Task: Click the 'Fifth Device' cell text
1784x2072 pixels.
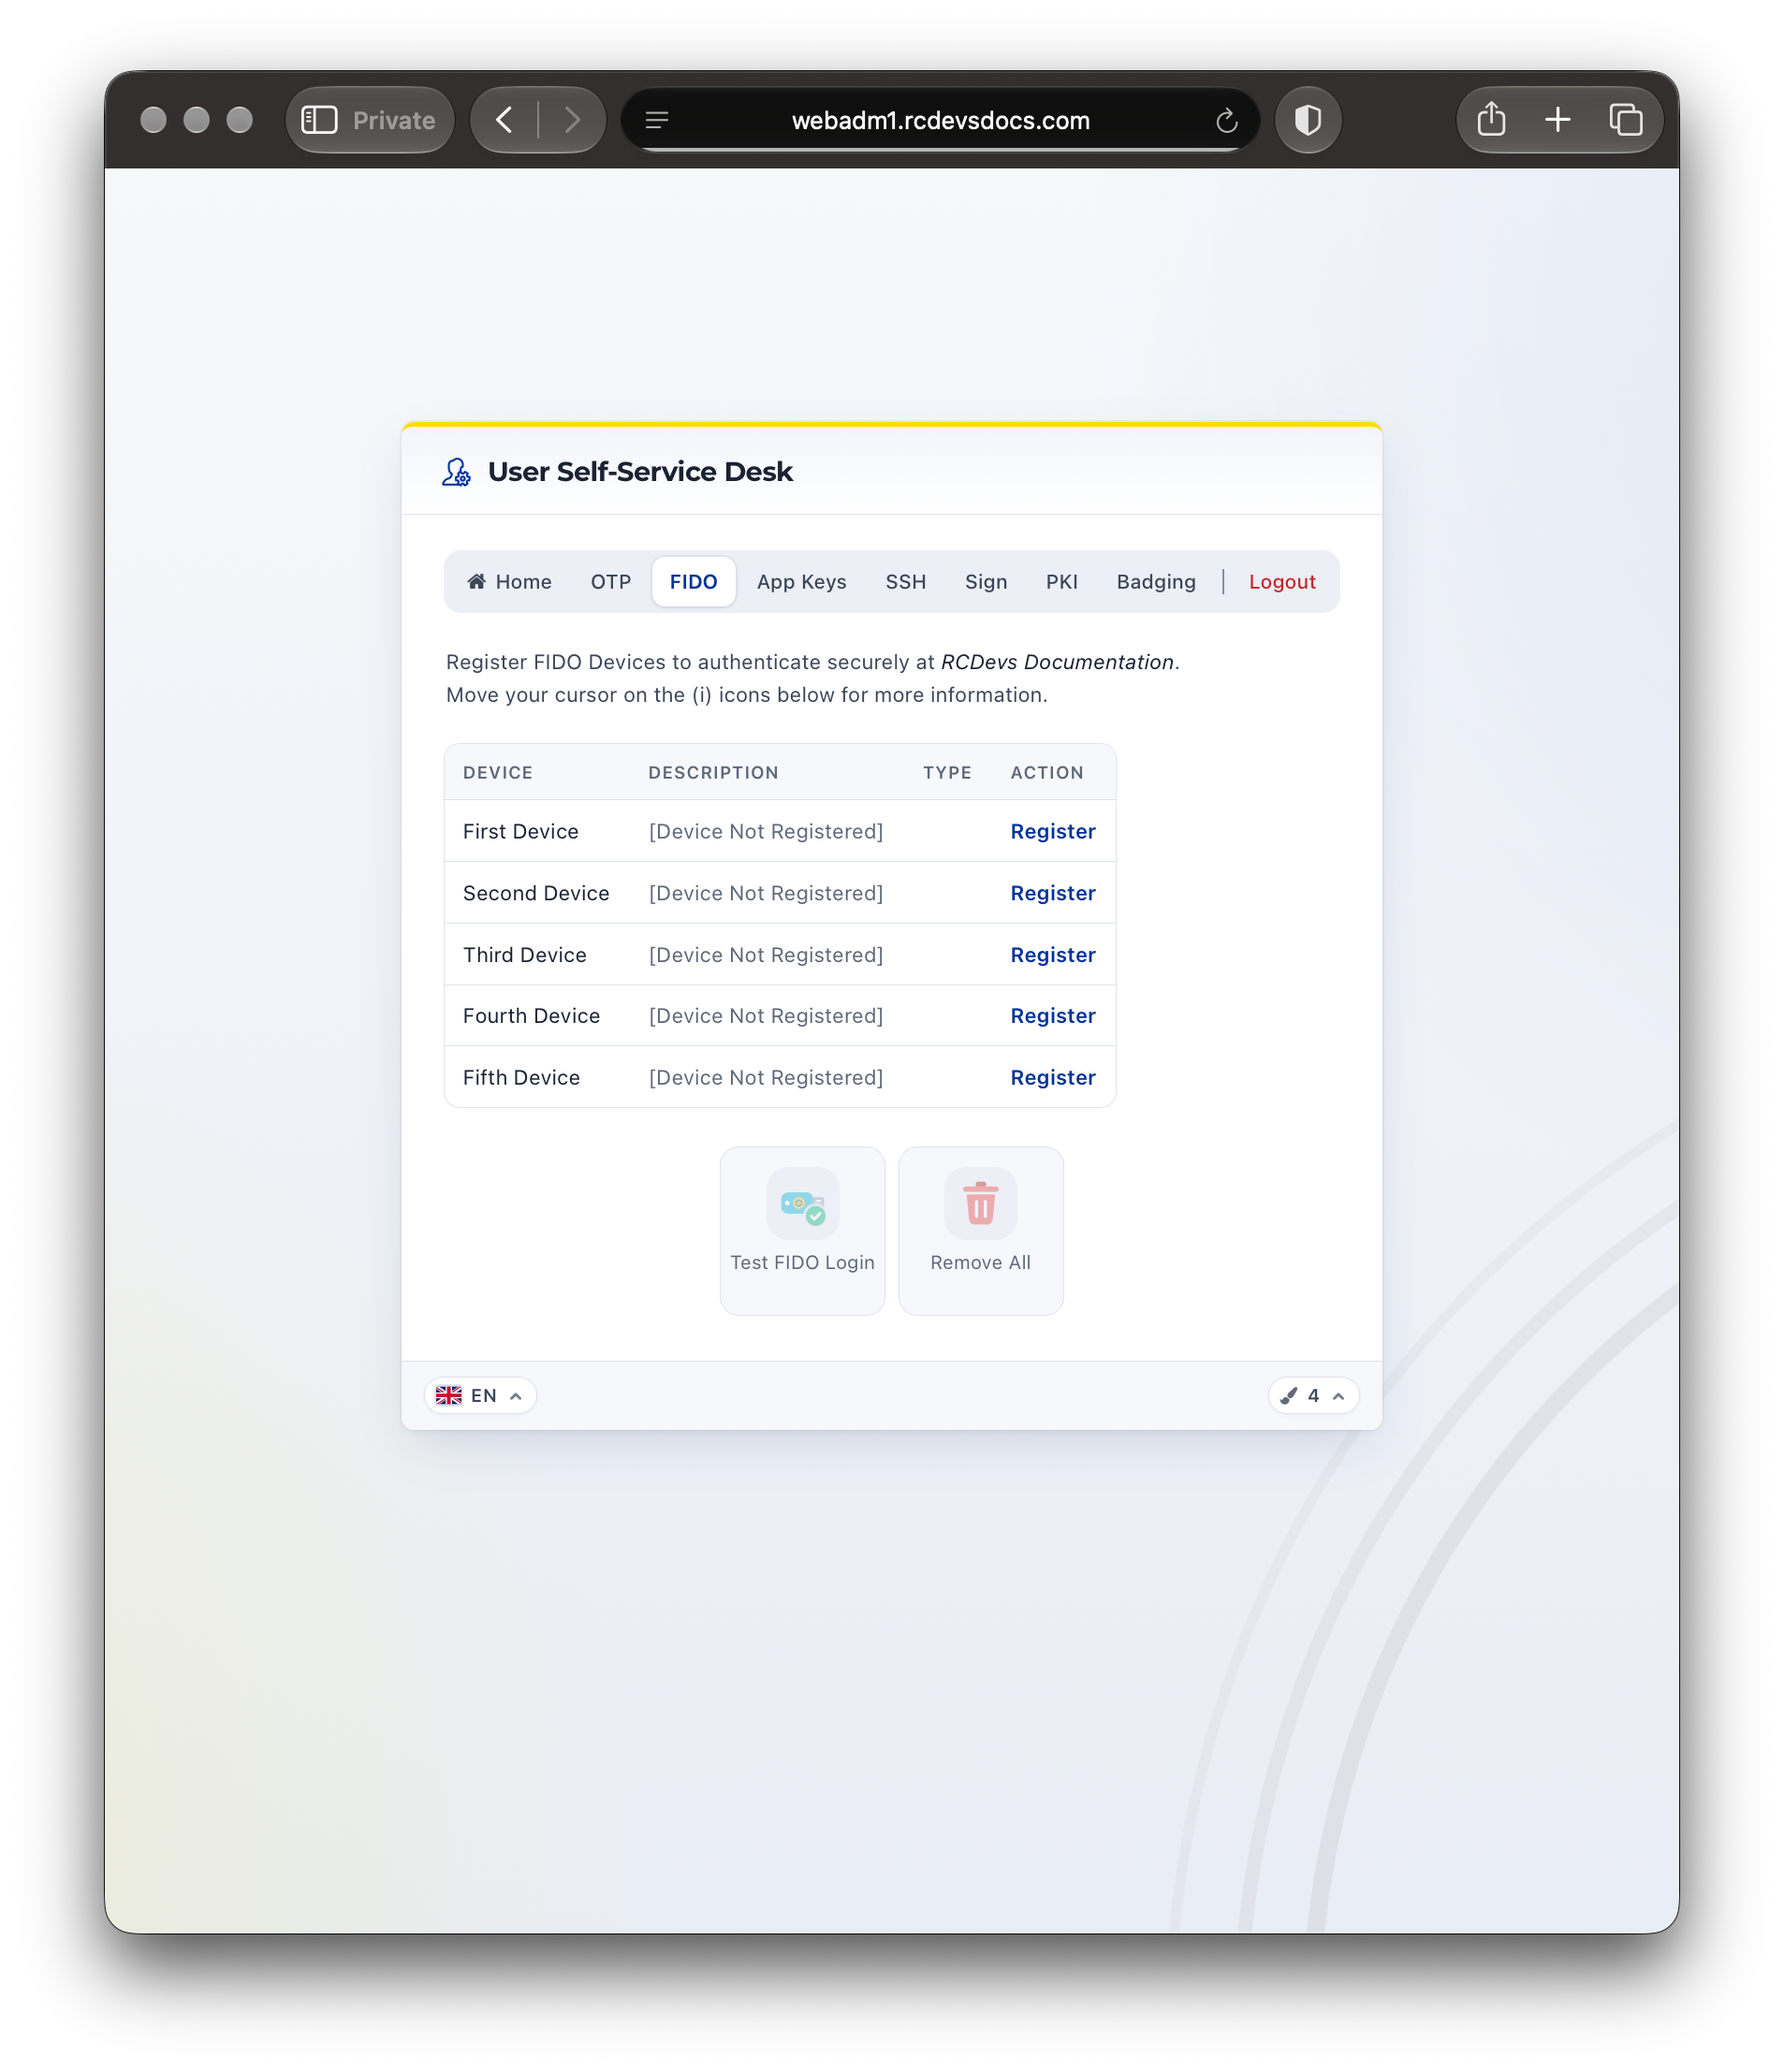Action: (x=521, y=1078)
